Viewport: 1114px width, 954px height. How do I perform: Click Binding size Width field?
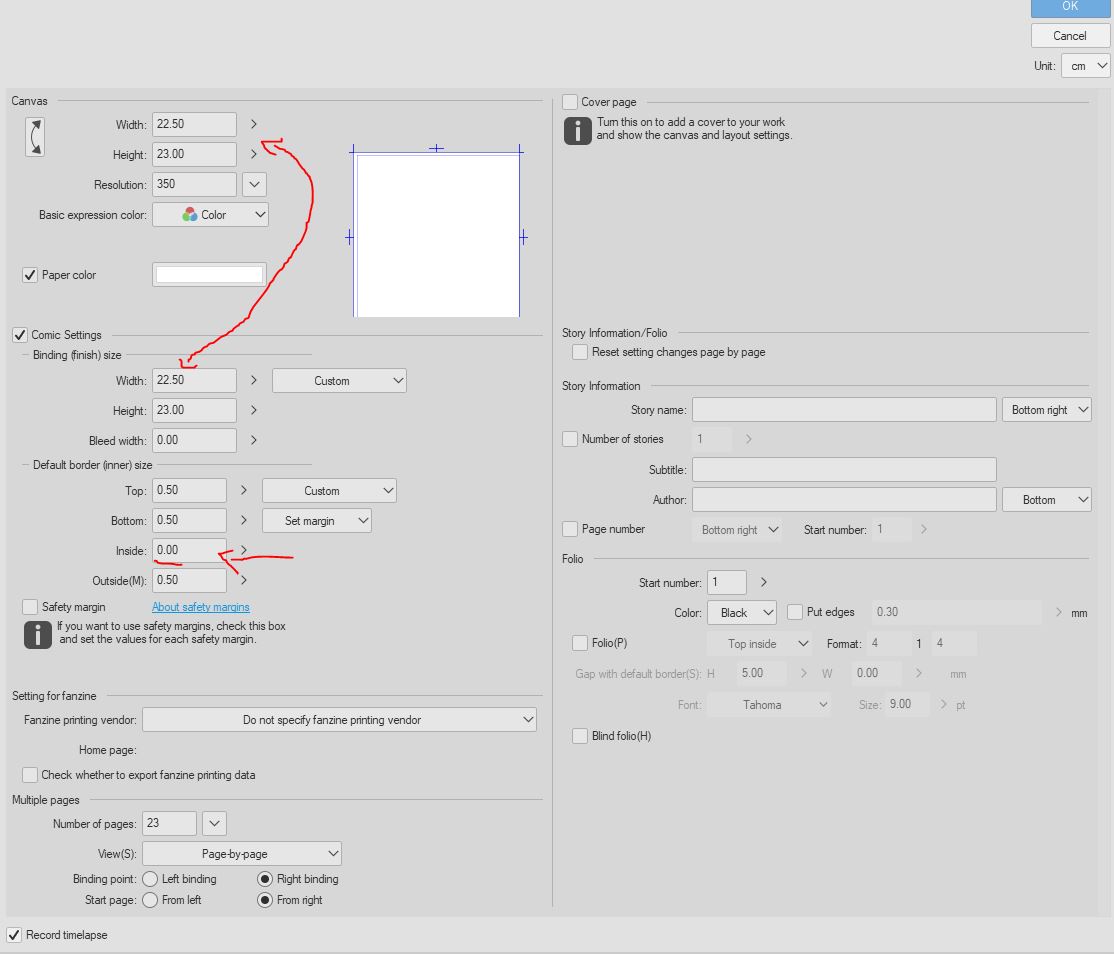point(194,380)
